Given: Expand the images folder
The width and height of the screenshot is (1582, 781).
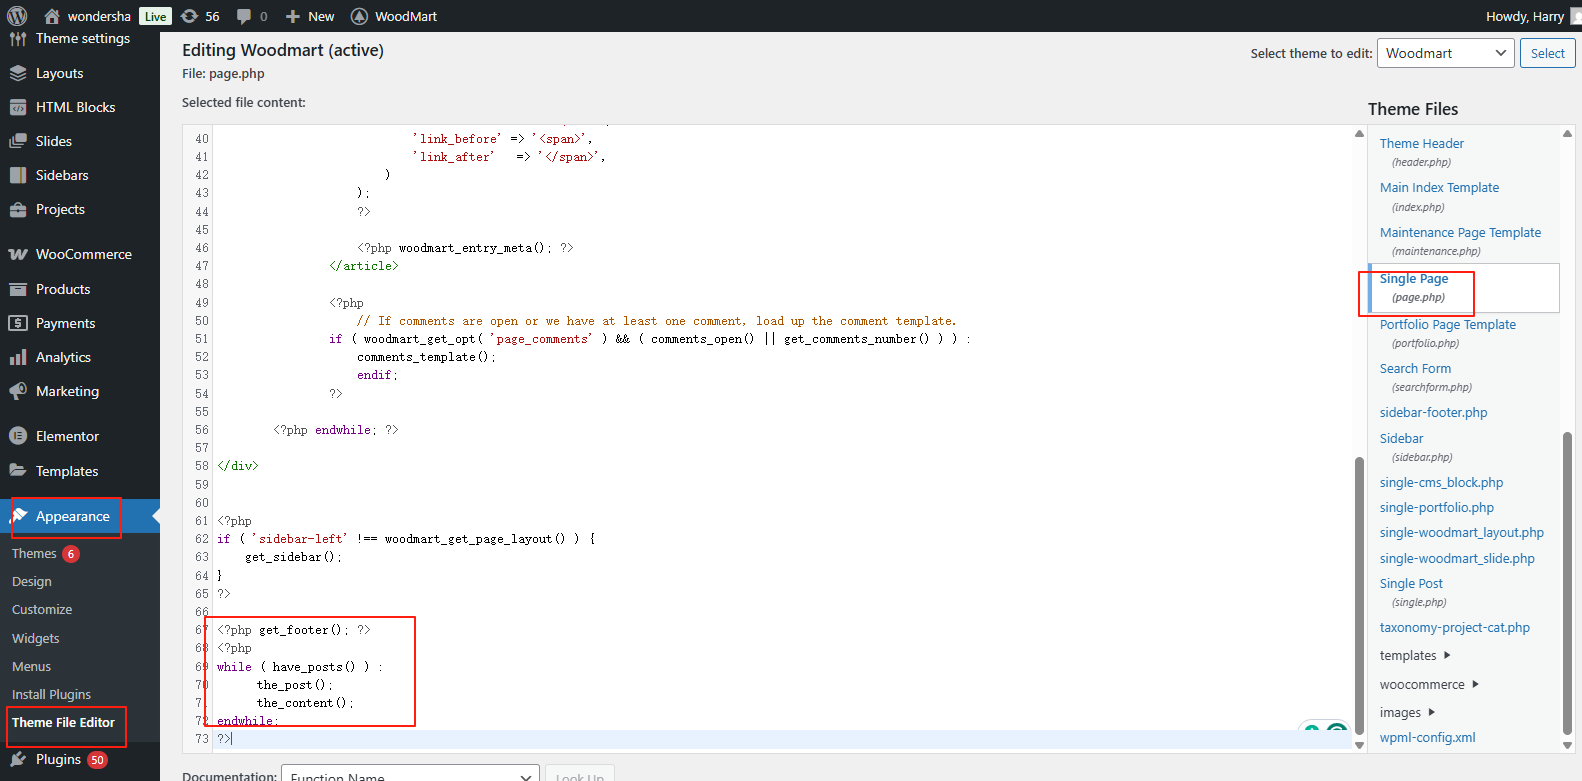Looking at the screenshot, I should (1431, 712).
